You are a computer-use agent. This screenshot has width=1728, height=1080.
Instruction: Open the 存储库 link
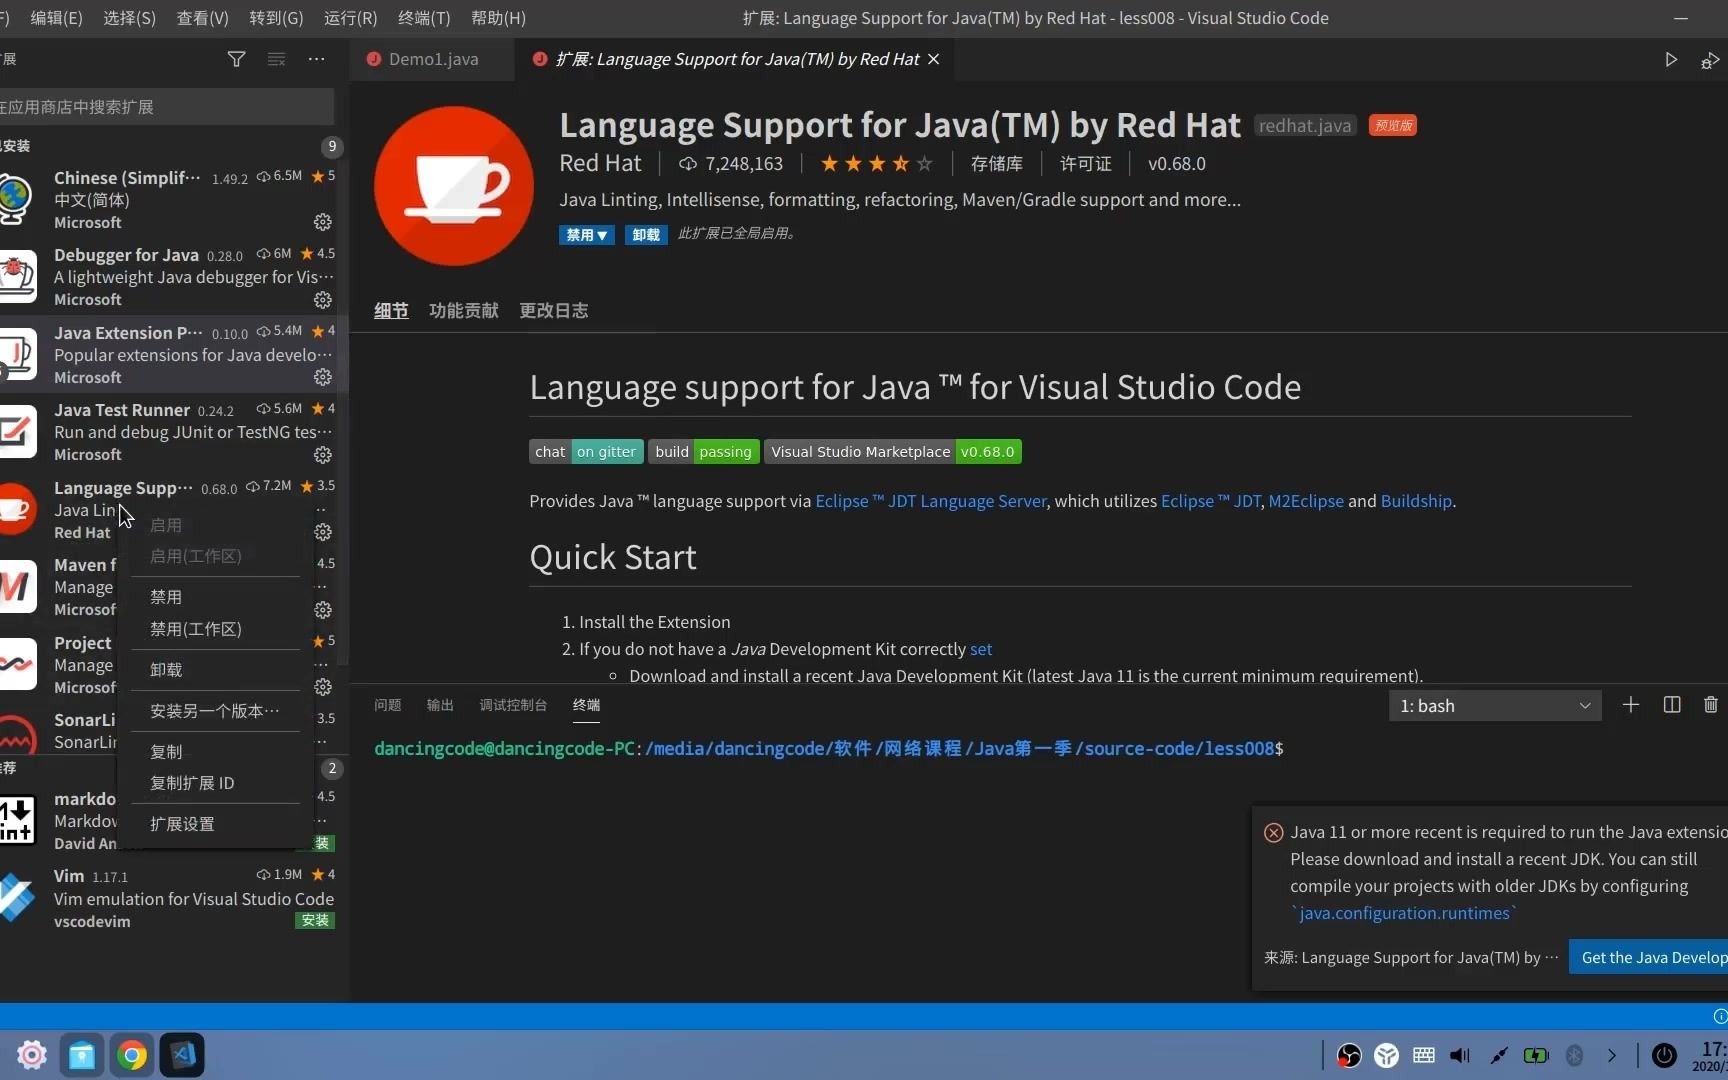click(x=996, y=164)
